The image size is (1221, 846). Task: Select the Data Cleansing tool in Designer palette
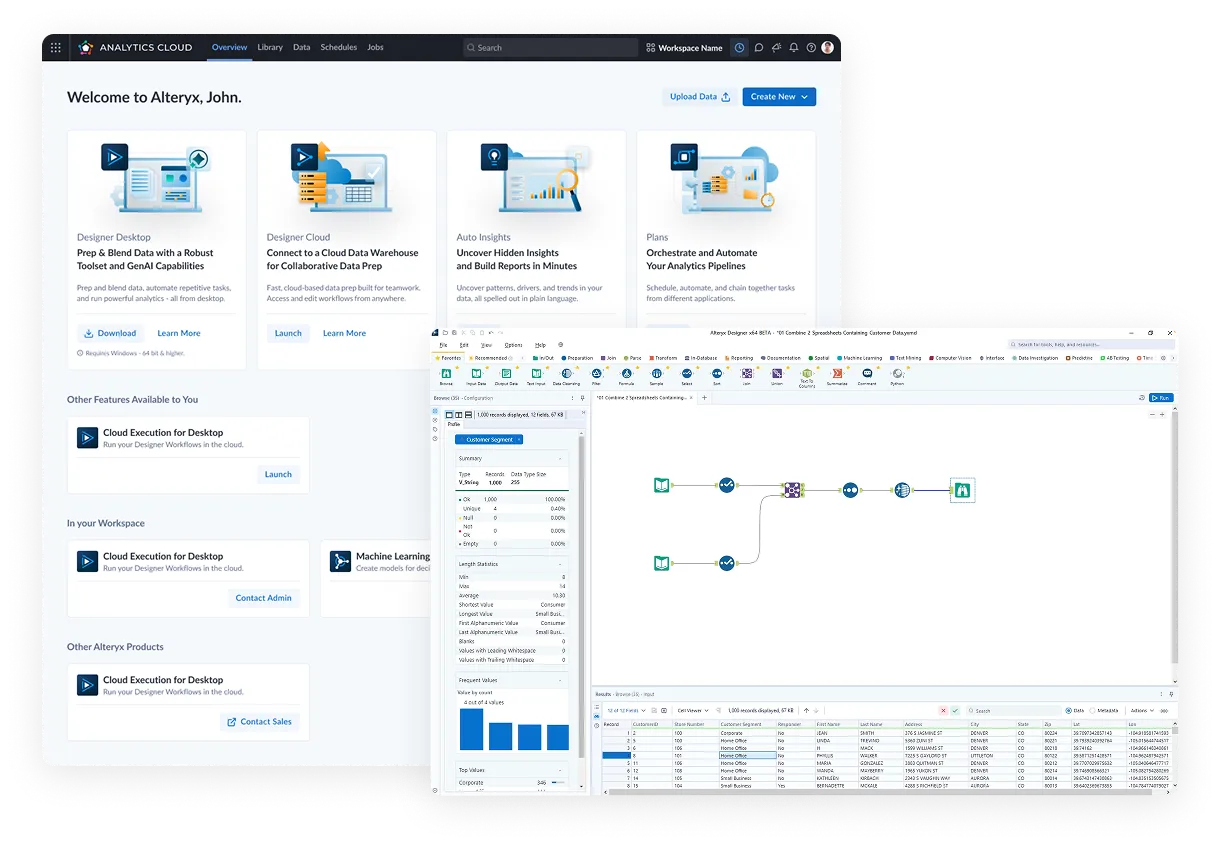pos(566,376)
